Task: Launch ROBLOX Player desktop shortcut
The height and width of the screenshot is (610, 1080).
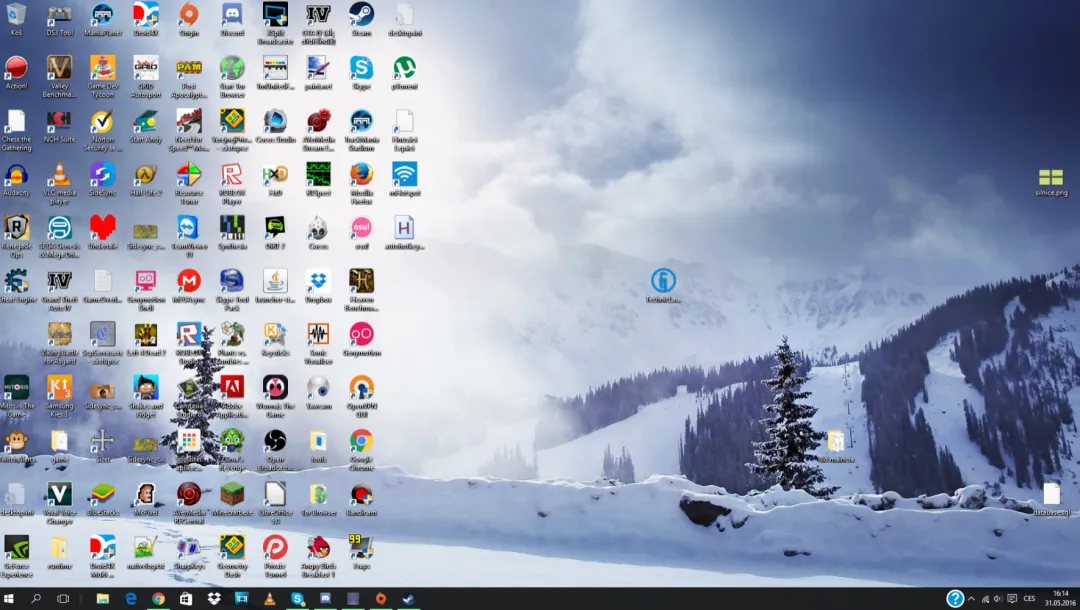Action: pyautogui.click(x=232, y=184)
